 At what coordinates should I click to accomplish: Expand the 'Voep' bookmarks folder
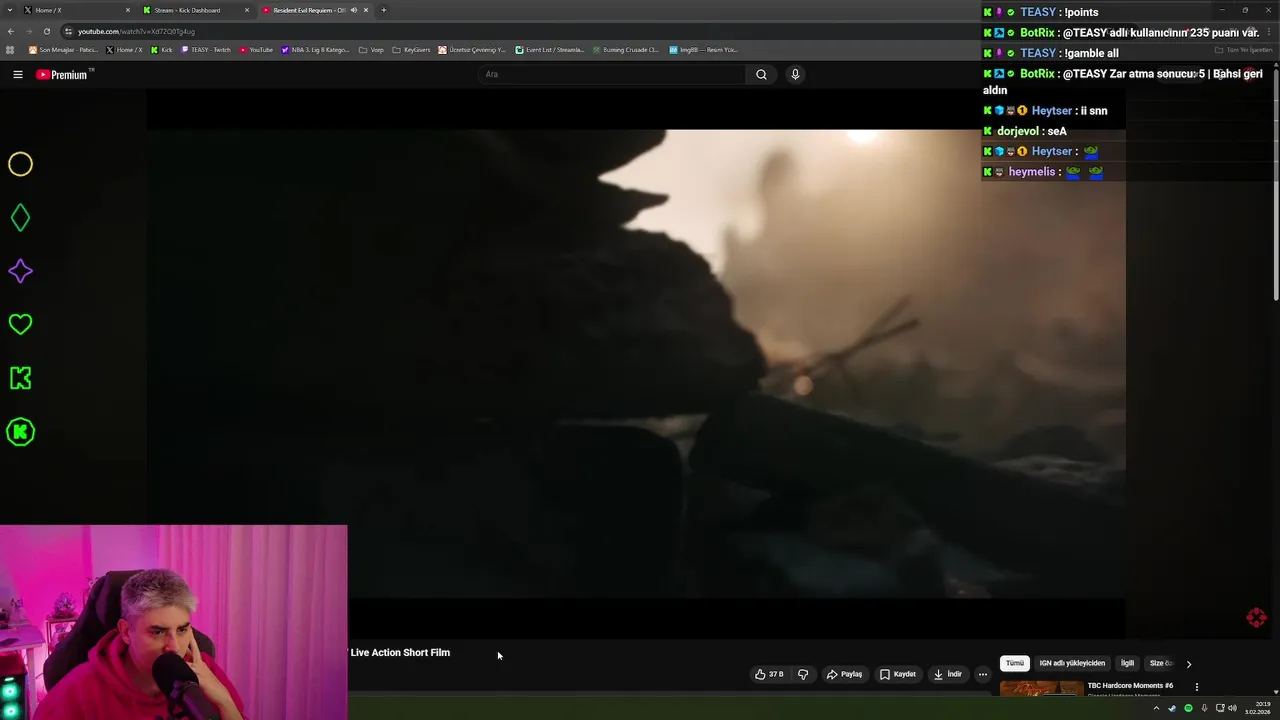pos(371,50)
